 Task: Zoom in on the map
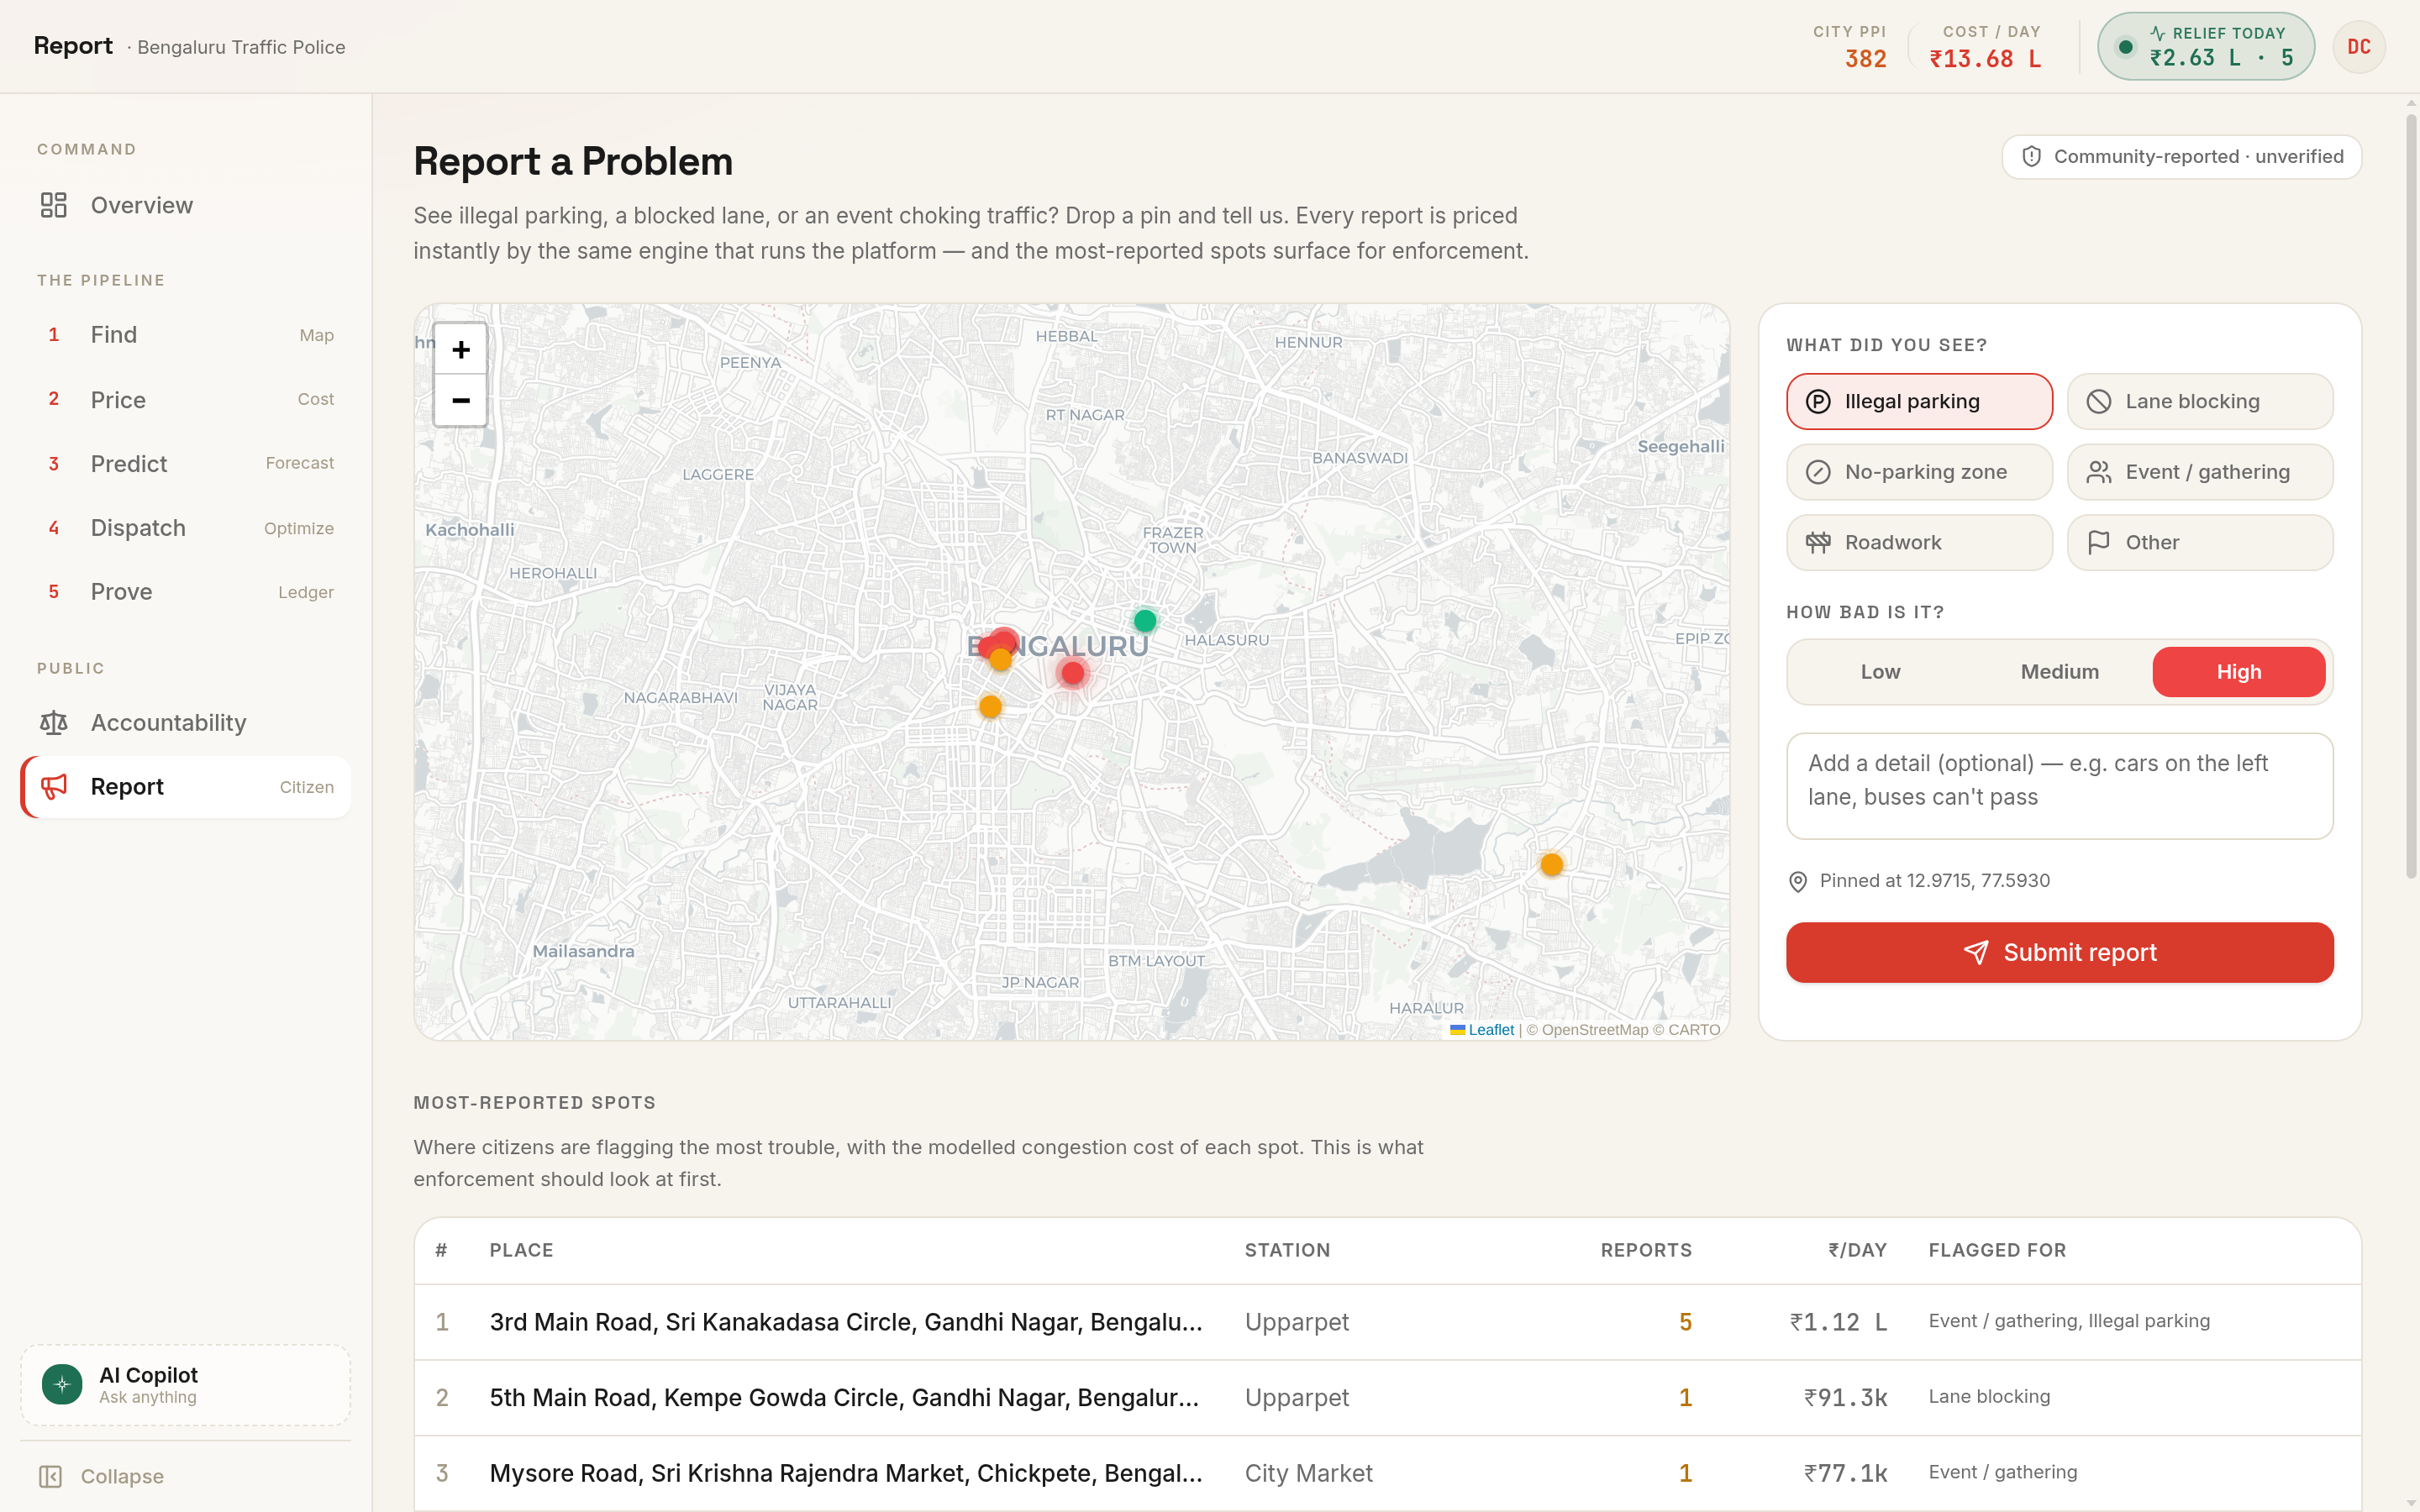(460, 349)
